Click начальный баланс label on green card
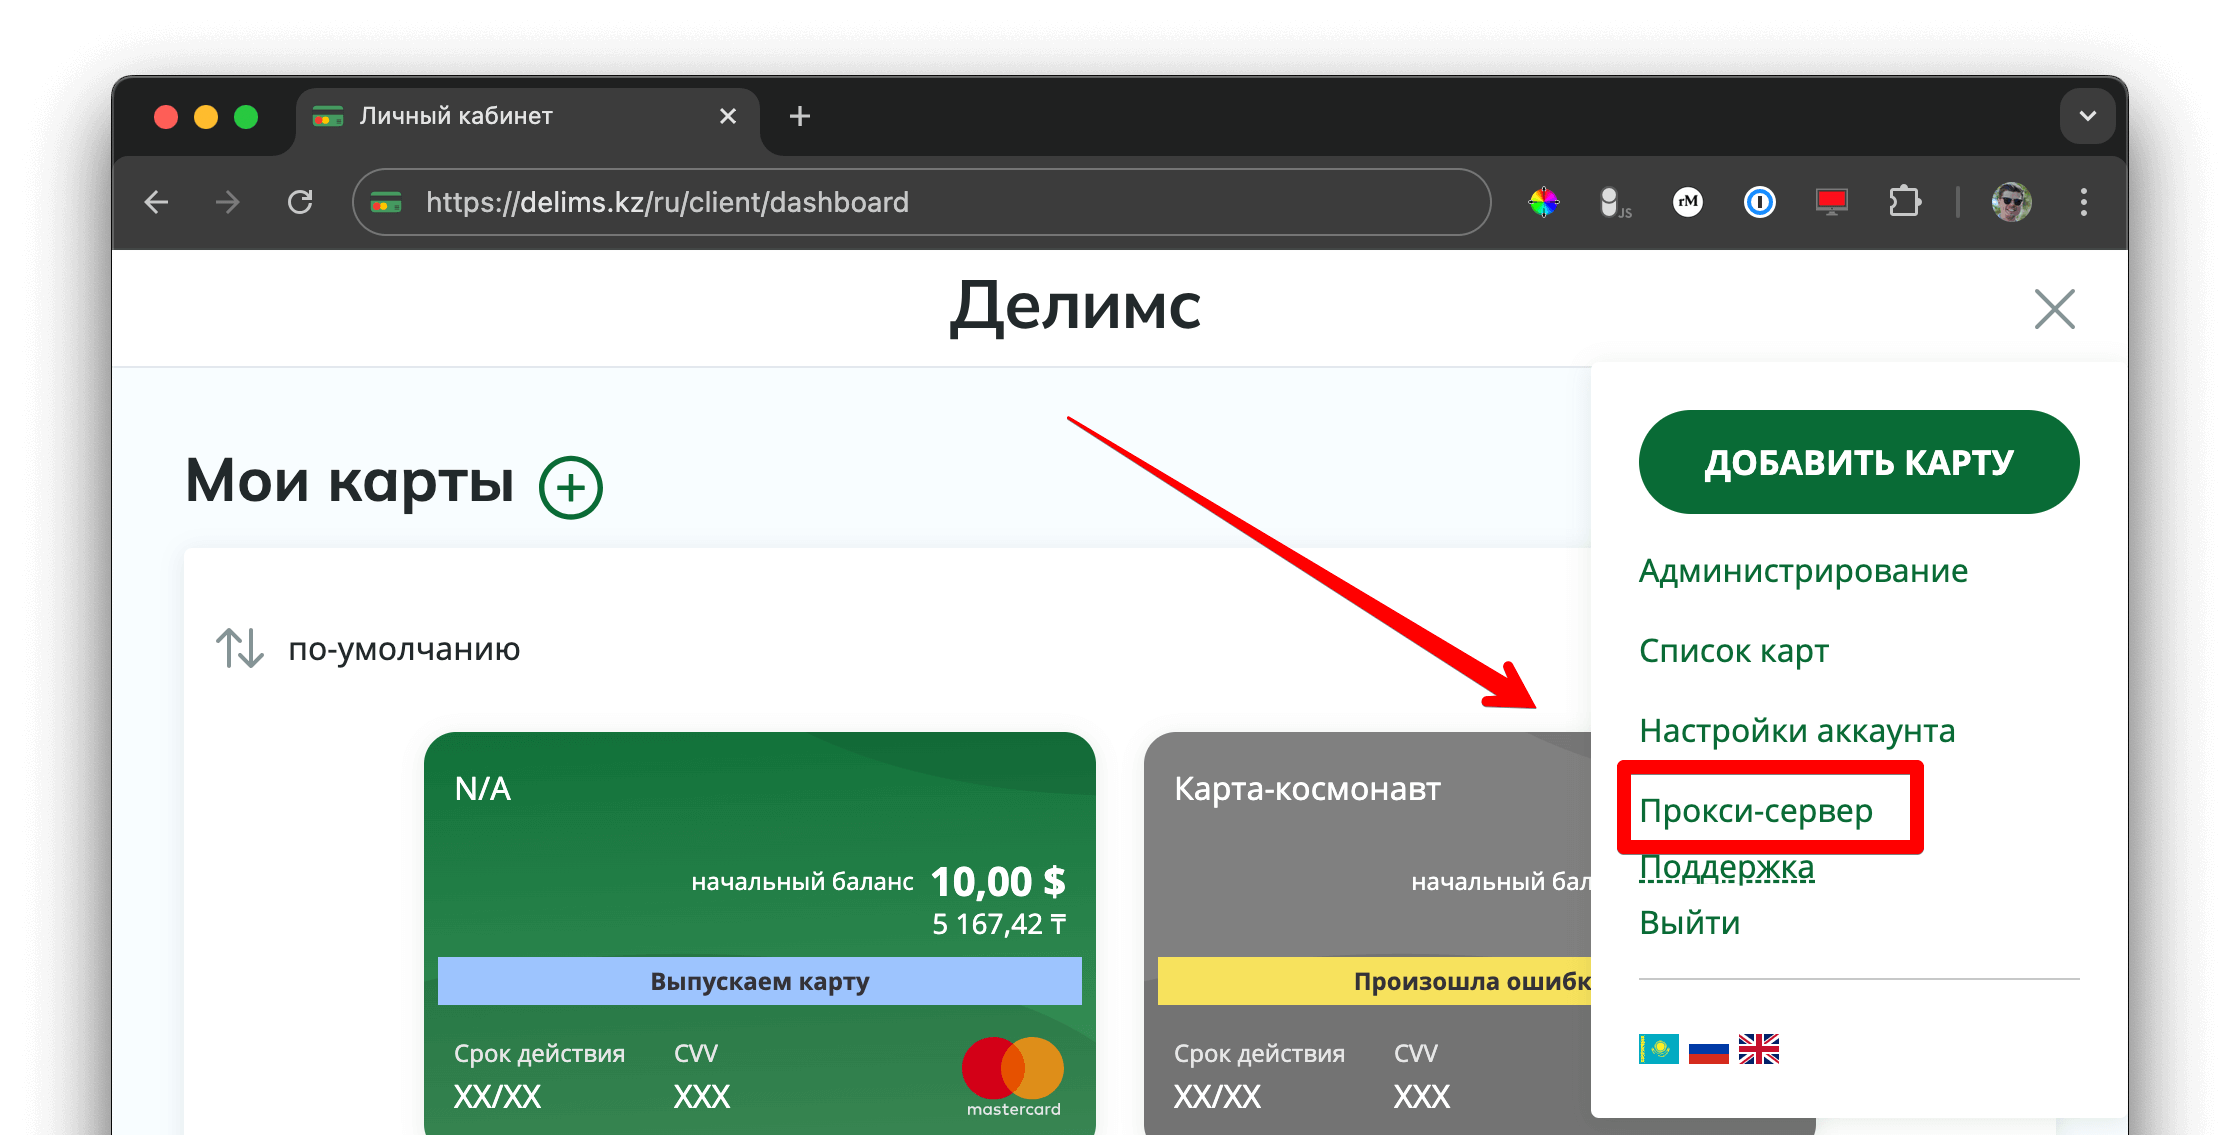The width and height of the screenshot is (2240, 1135). click(x=802, y=882)
